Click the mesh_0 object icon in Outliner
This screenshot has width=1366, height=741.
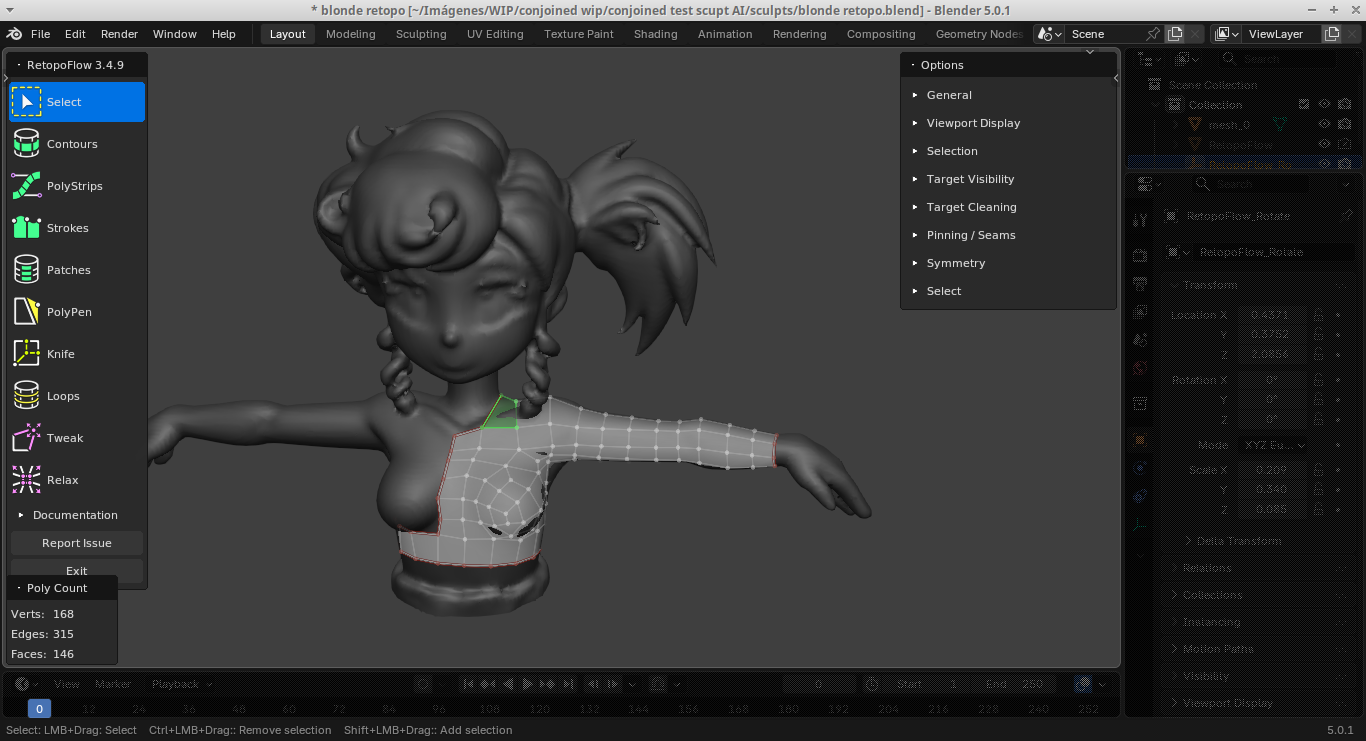[1194, 125]
